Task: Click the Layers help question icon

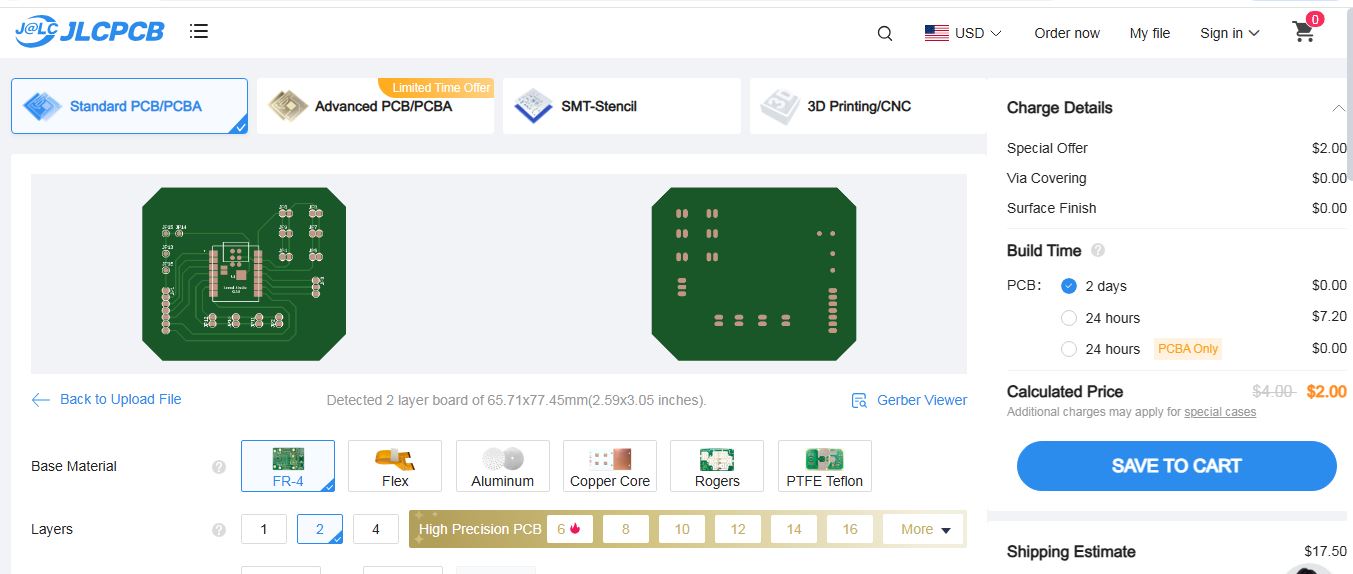Action: tap(219, 530)
